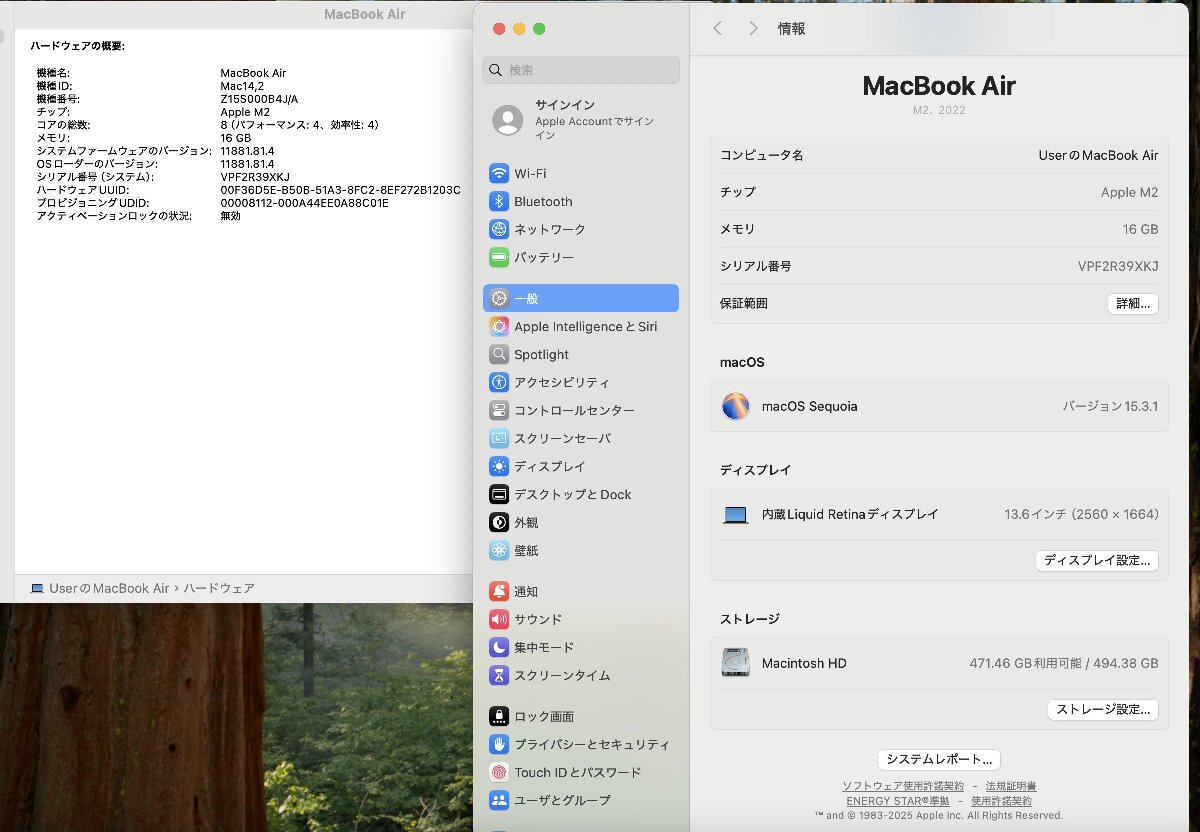Click the built-in display laptop icon
1200x832 pixels.
click(736, 515)
